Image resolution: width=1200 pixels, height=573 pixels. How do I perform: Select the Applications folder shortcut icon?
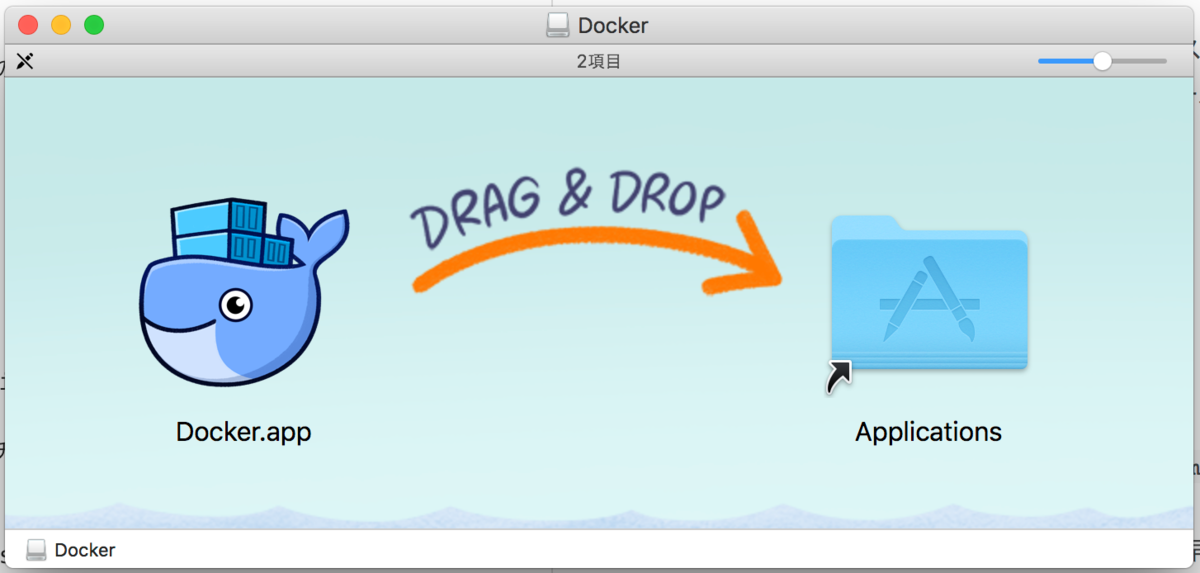point(928,304)
